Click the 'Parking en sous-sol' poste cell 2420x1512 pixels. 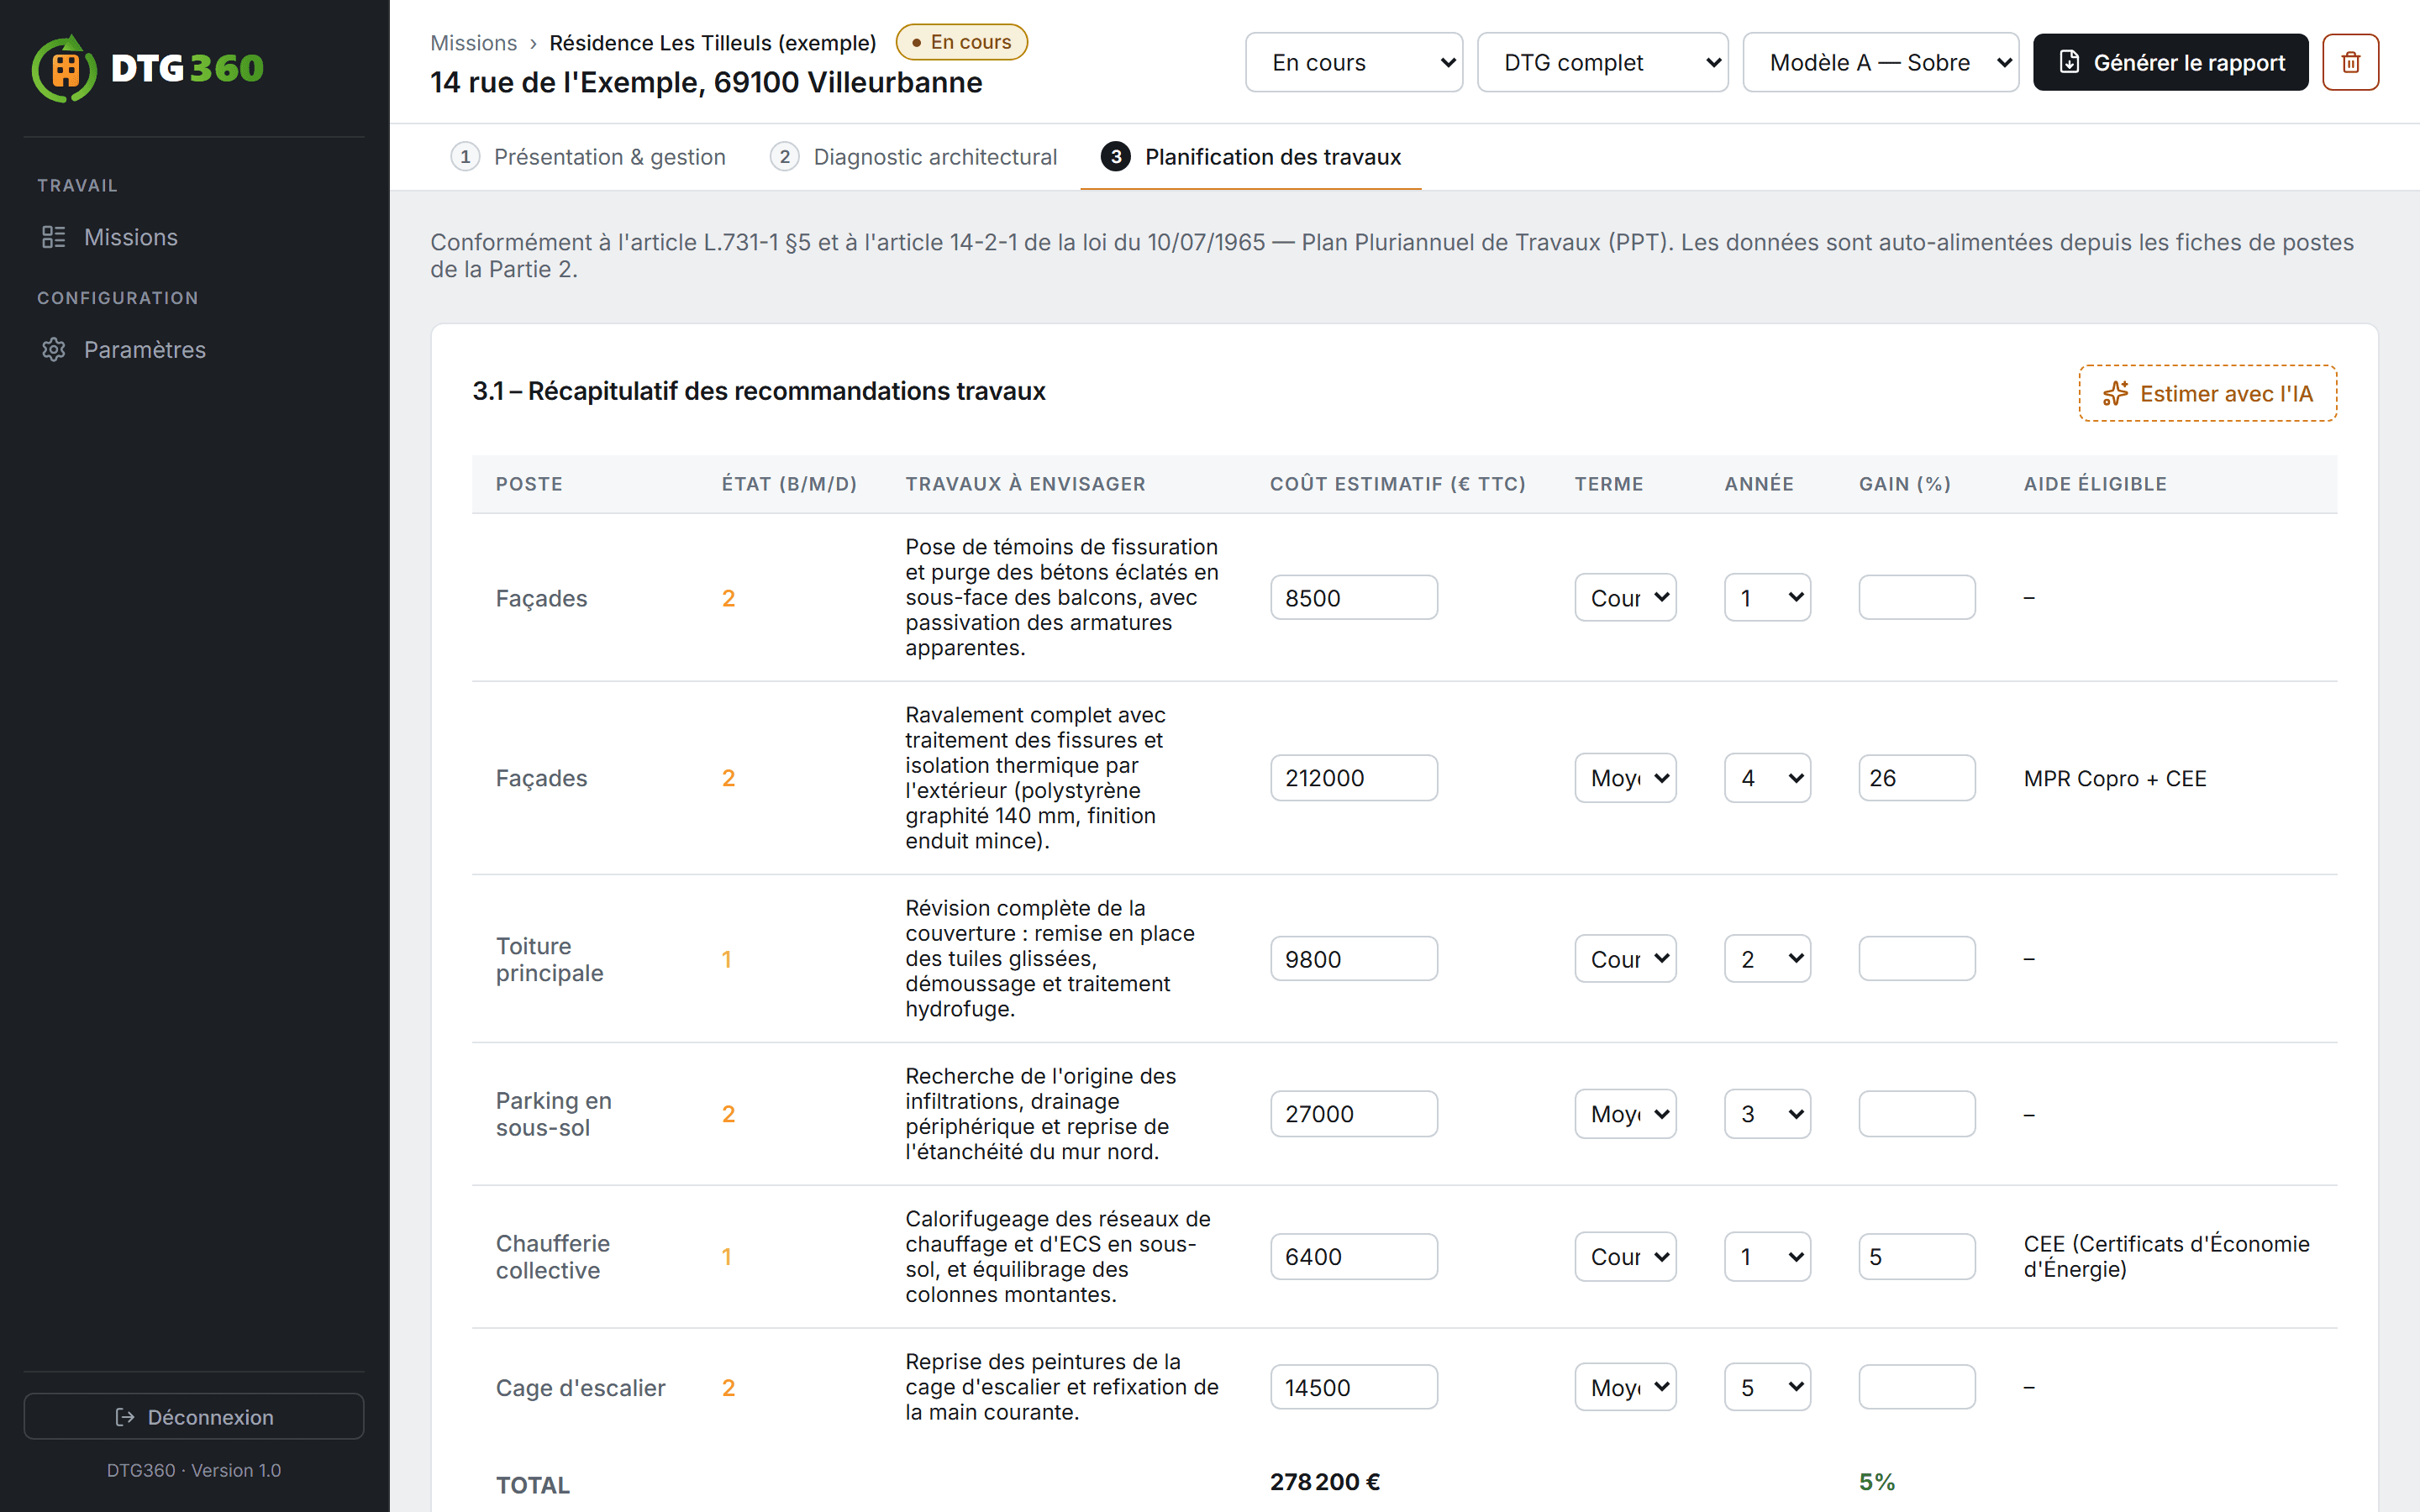click(x=553, y=1114)
